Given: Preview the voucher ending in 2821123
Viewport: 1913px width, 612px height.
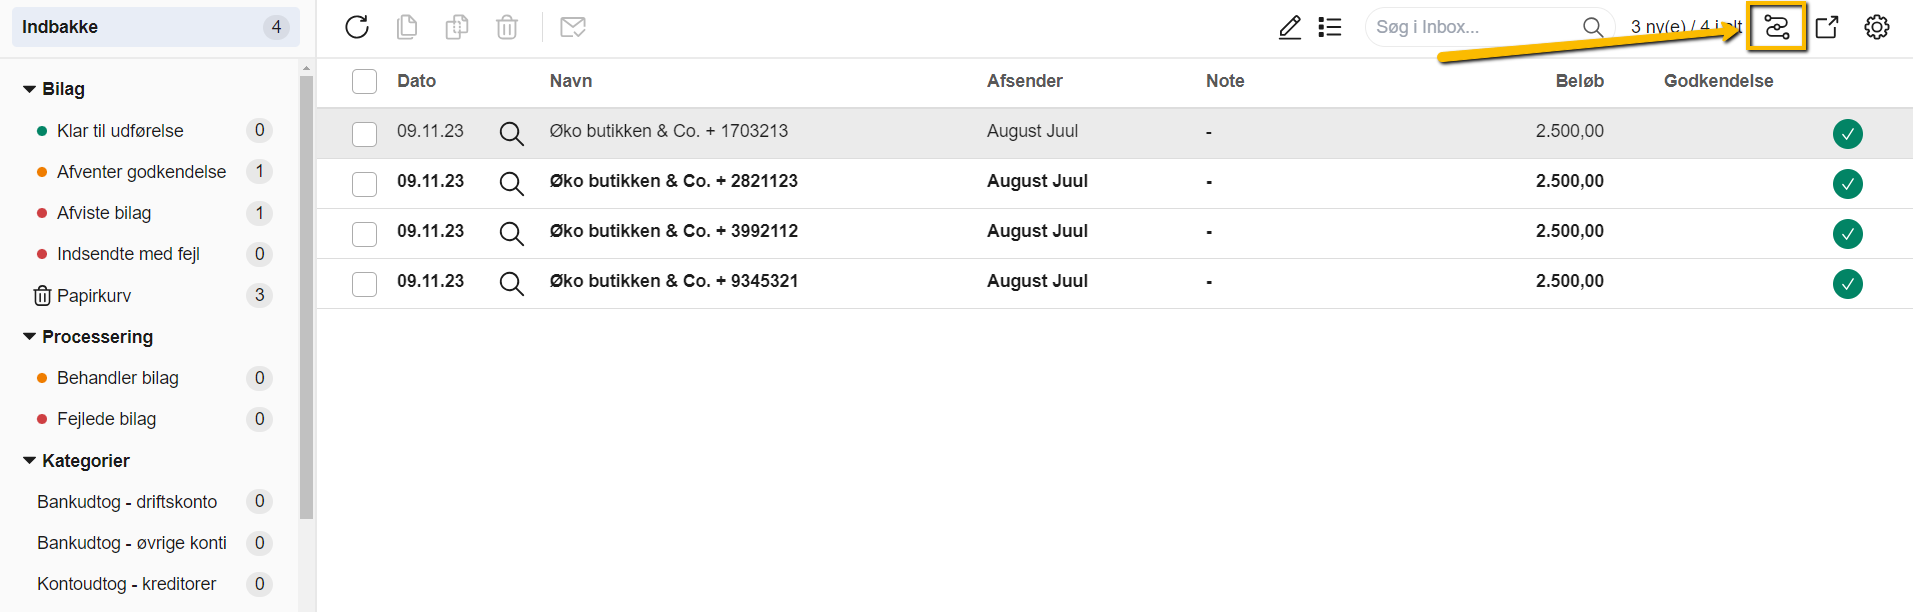Looking at the screenshot, I should click(512, 183).
